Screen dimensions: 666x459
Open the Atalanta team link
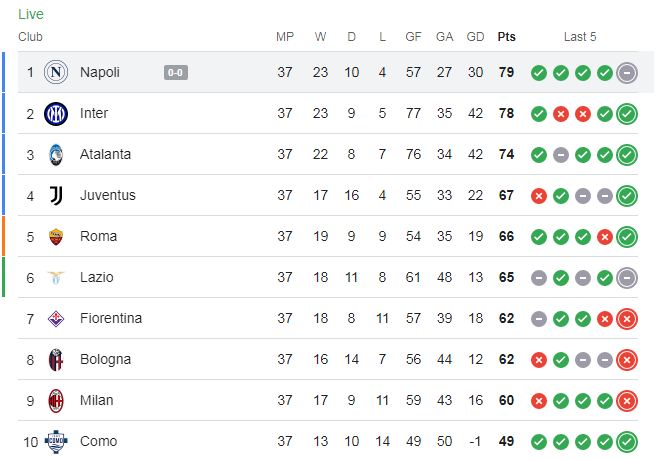click(x=105, y=154)
